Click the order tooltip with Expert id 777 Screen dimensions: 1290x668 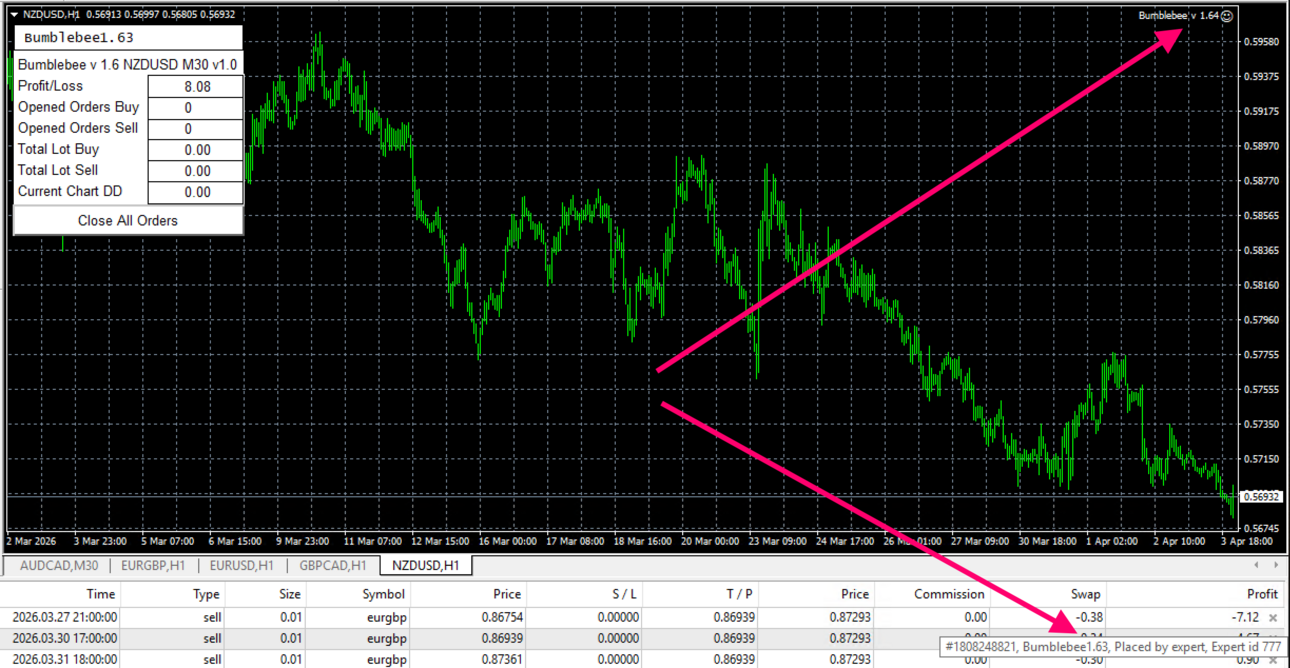[x=1113, y=647]
